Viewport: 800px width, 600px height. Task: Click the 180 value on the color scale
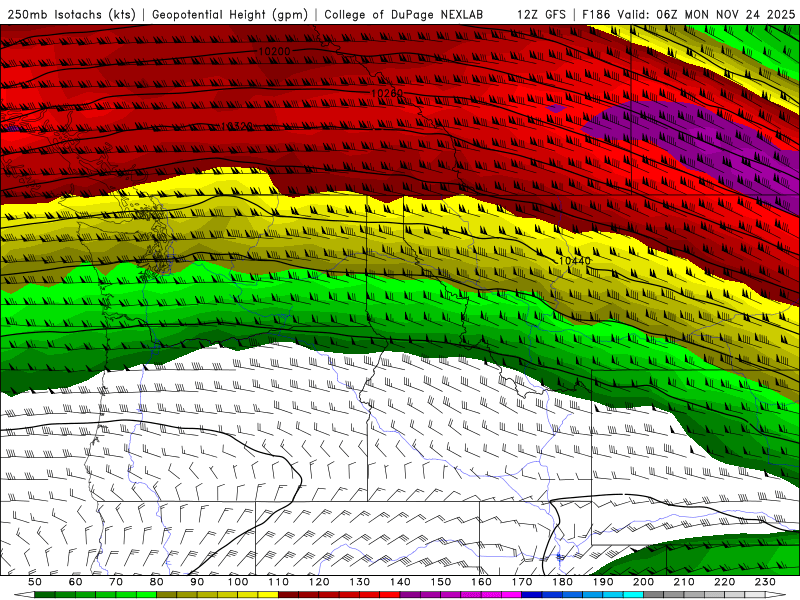point(562,582)
